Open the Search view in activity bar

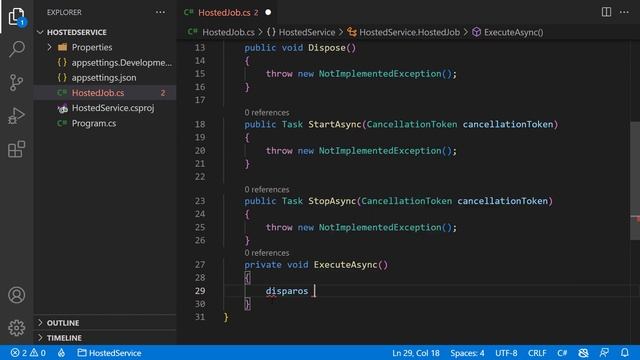[x=16, y=49]
